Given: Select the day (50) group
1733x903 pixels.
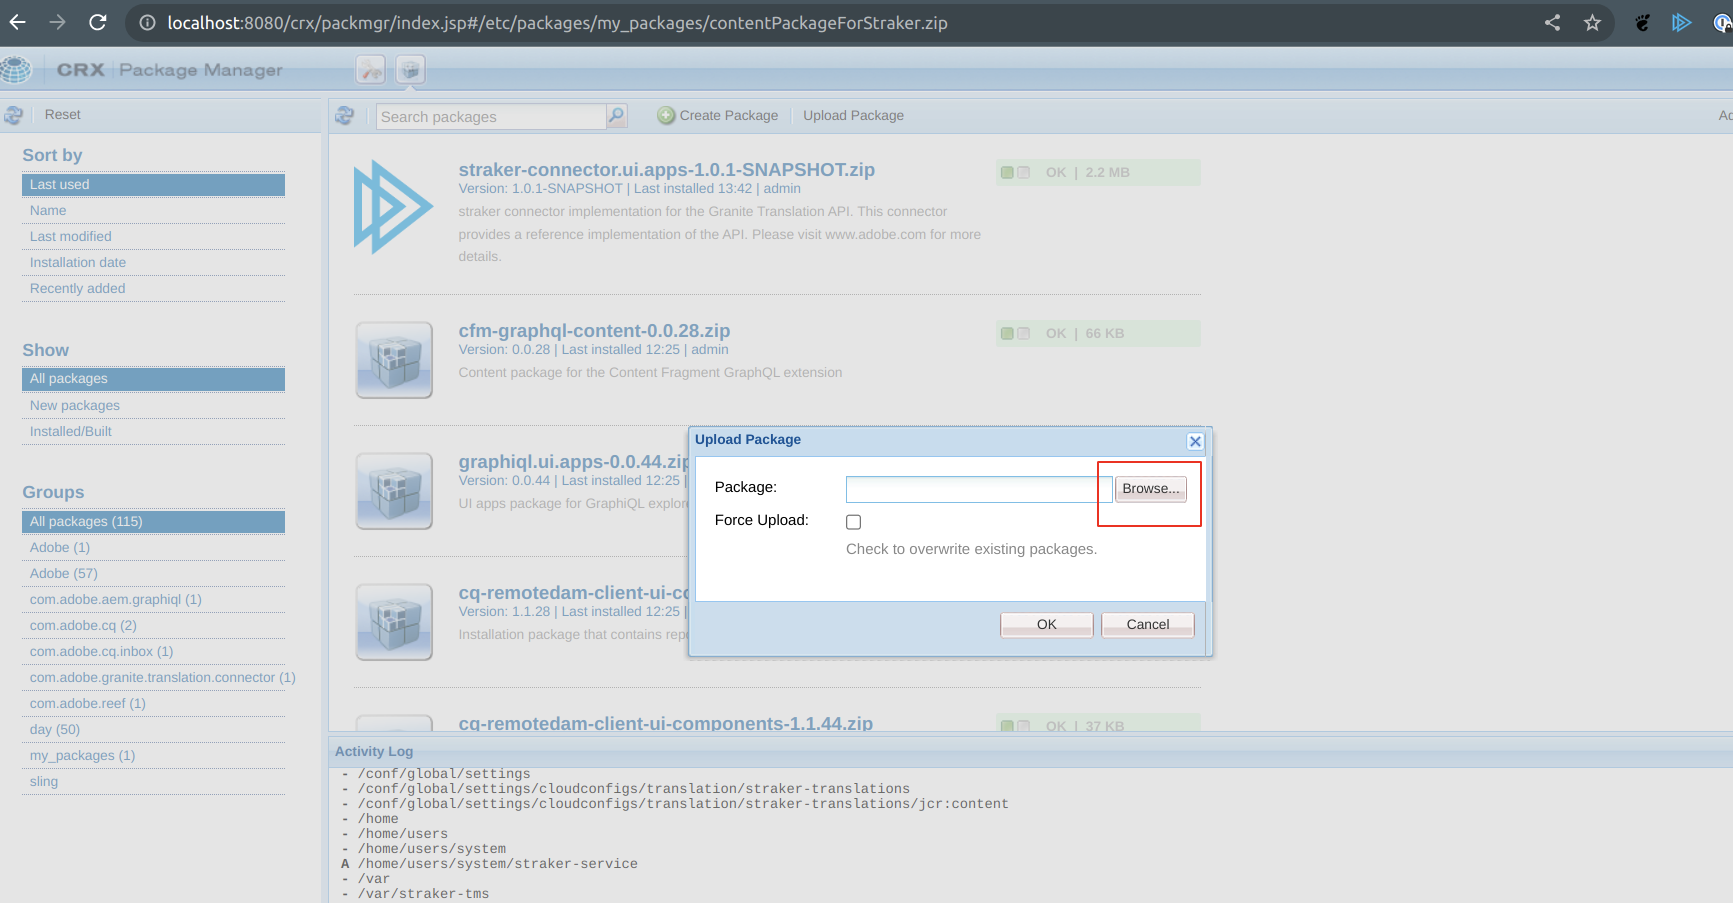Looking at the screenshot, I should point(153,730).
